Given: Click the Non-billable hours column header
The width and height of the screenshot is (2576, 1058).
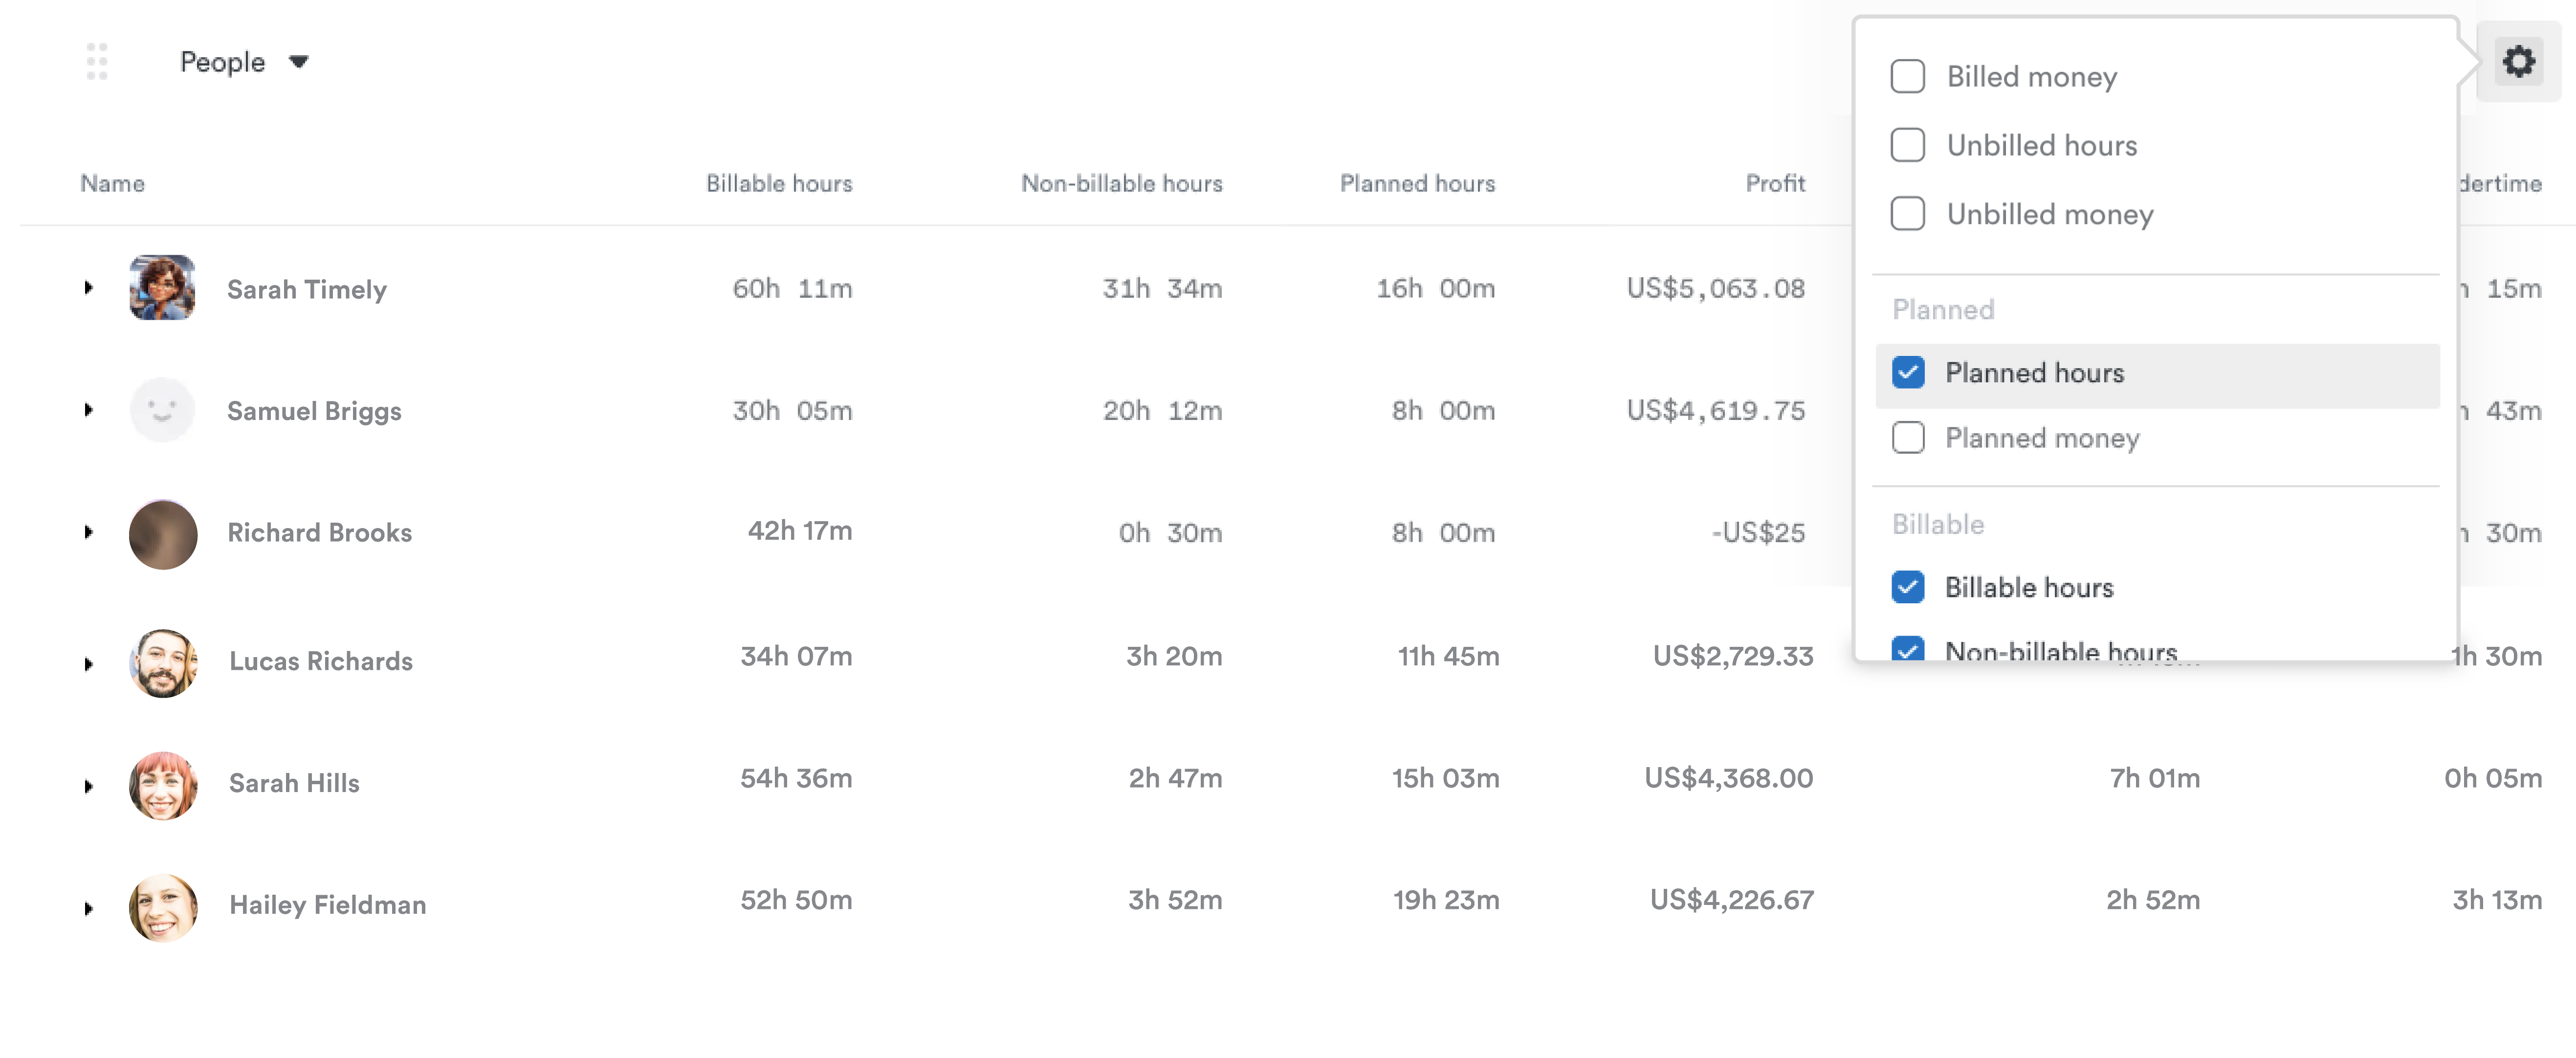Looking at the screenshot, I should coord(1121,184).
